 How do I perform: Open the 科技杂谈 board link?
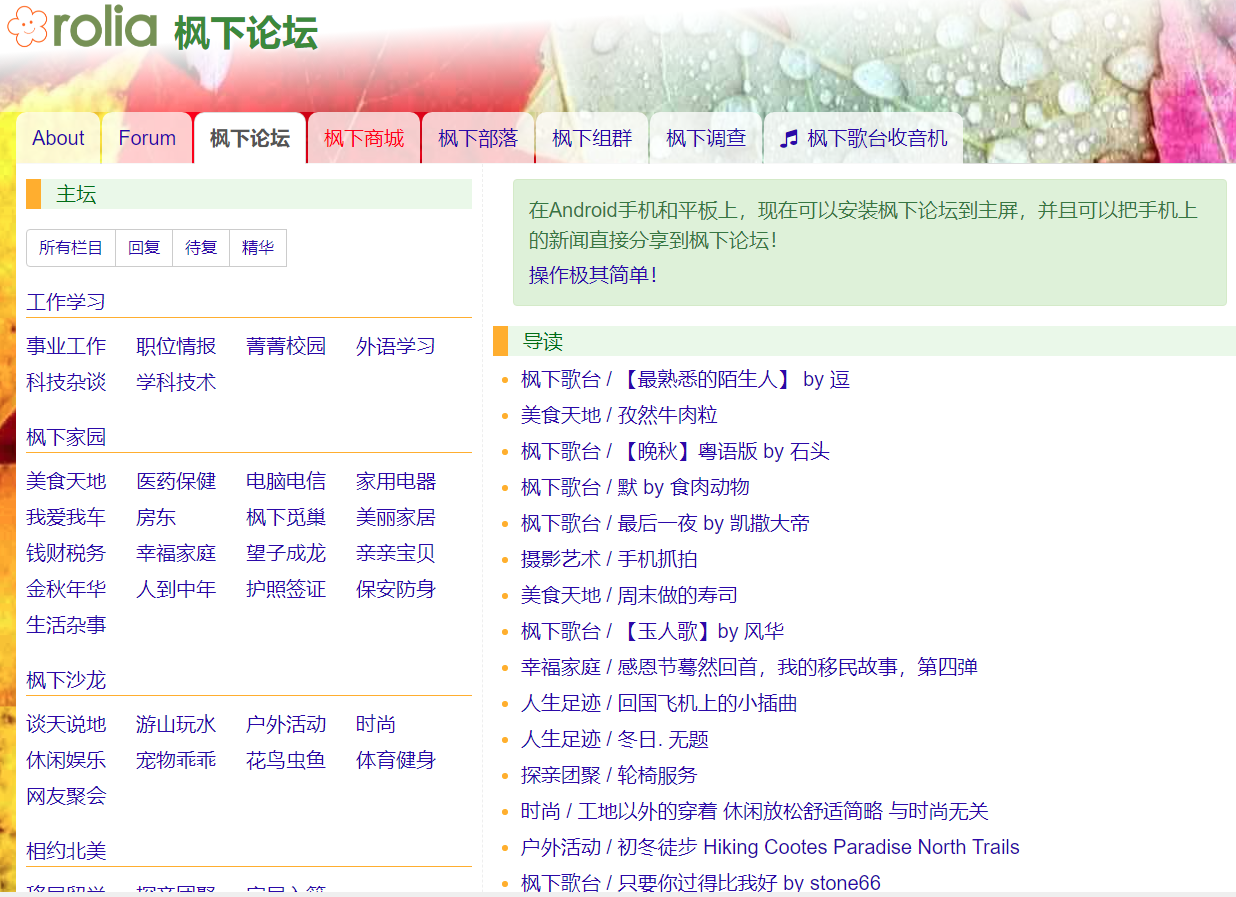[66, 382]
